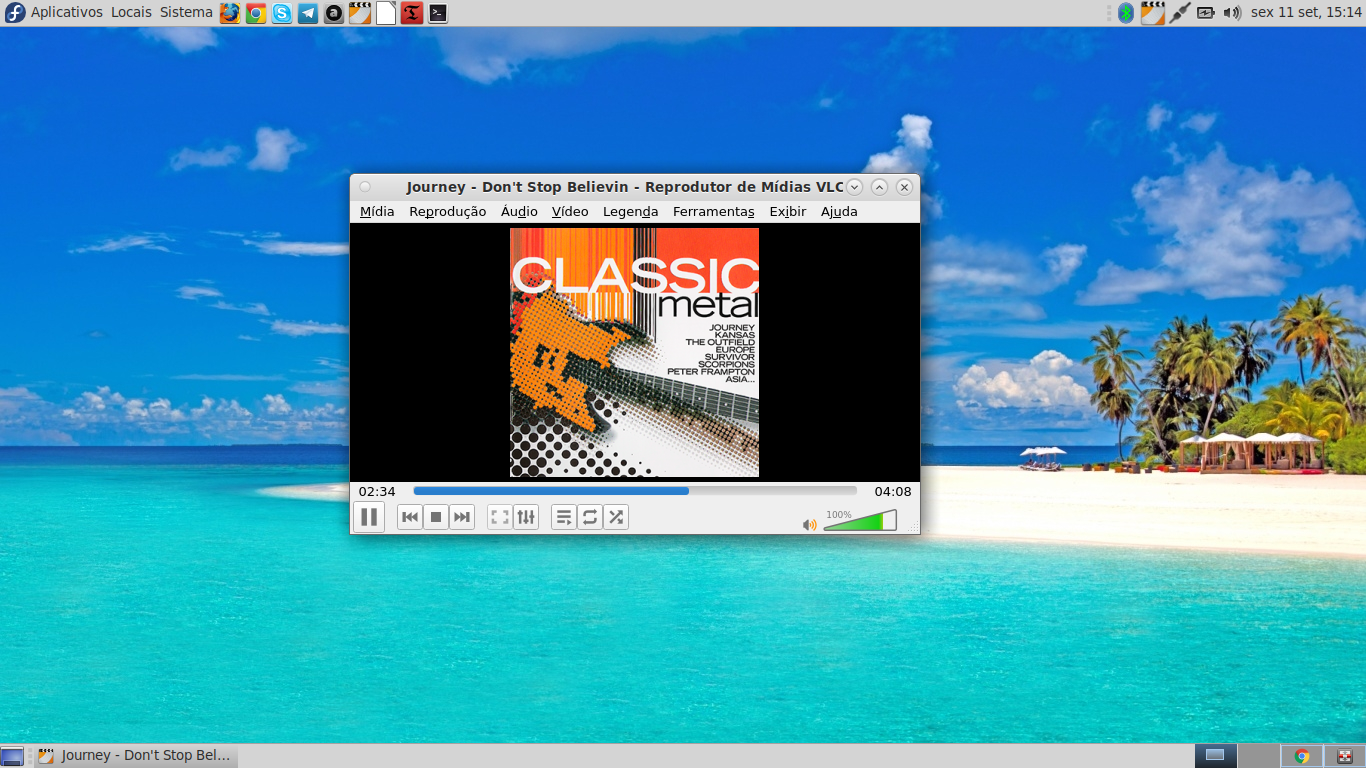Skip to previous track in VLC
Viewport: 1366px width, 768px height.
tap(410, 517)
